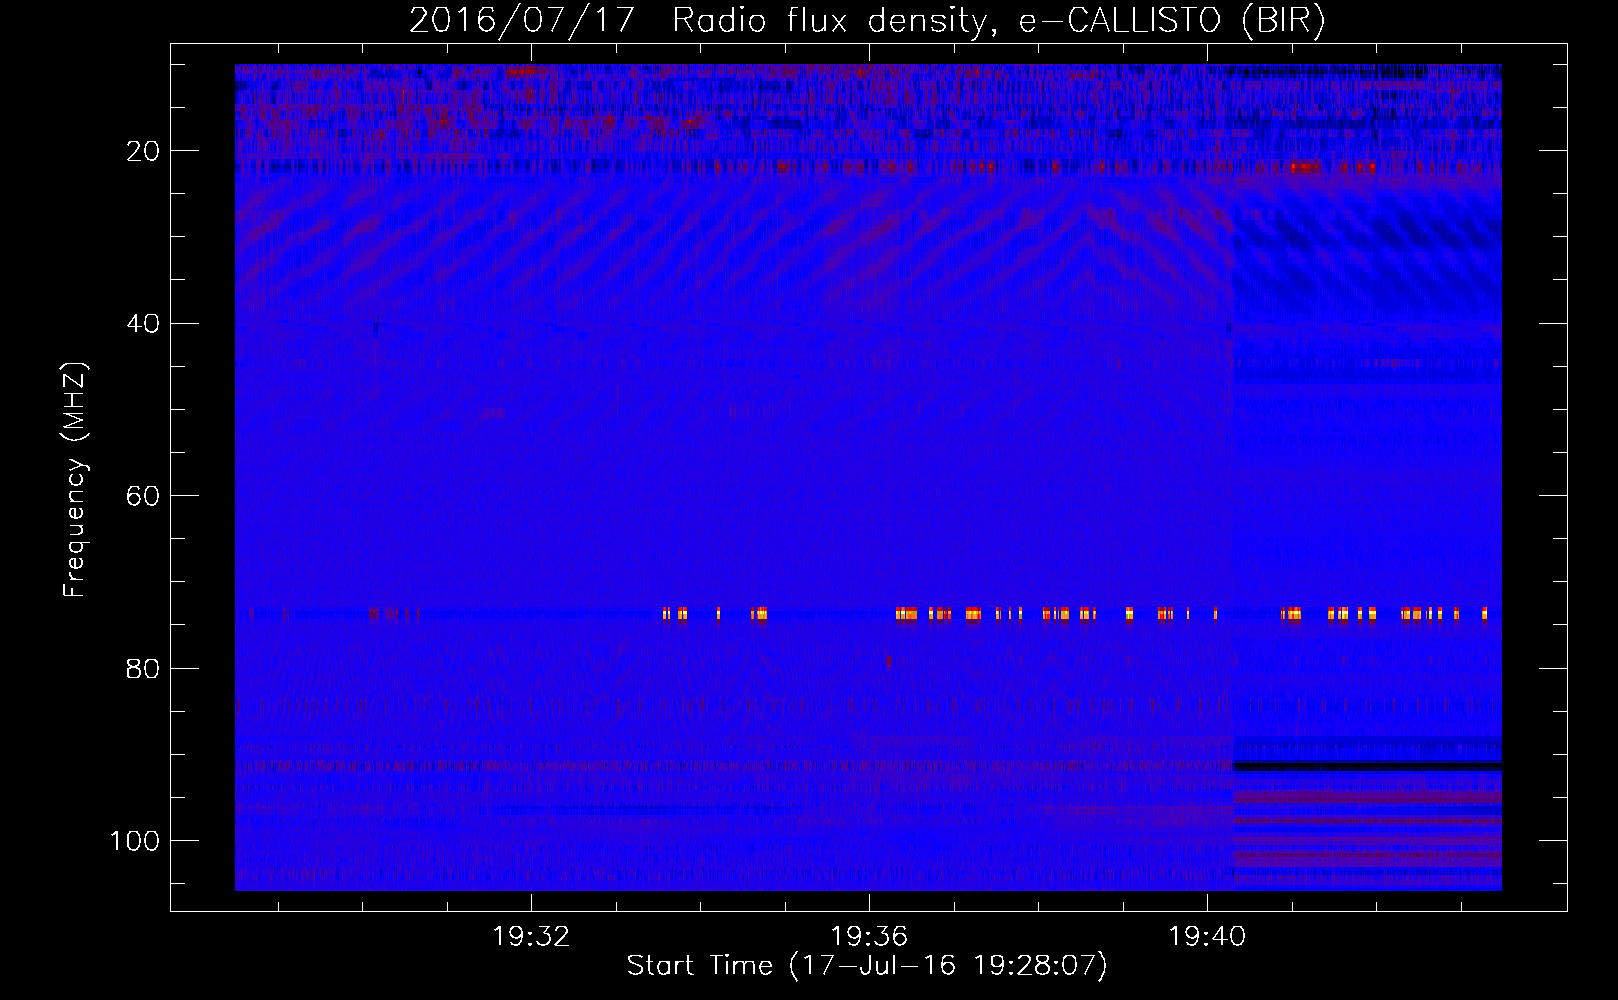Click the plot title text '2016/07/17 Radio flux density, e-CALLISTO (BIR)'
Viewport: 1618px width, 1000px height.
868,21
